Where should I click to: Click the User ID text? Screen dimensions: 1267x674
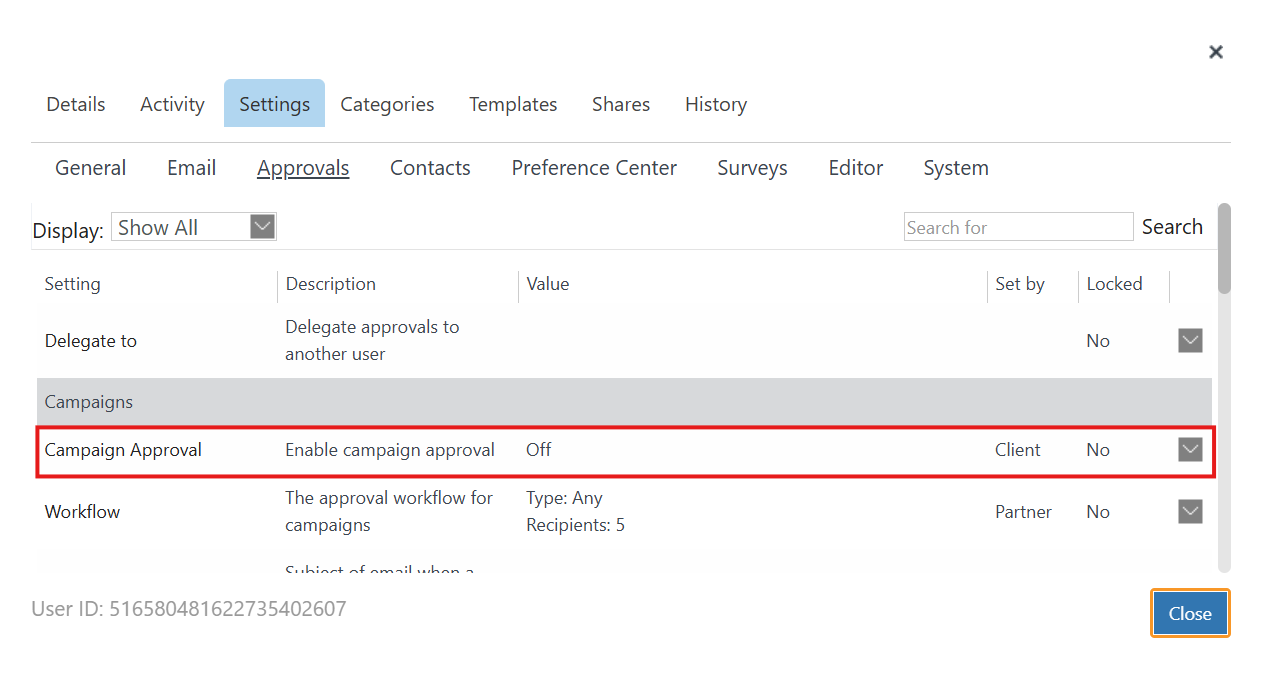point(189,608)
